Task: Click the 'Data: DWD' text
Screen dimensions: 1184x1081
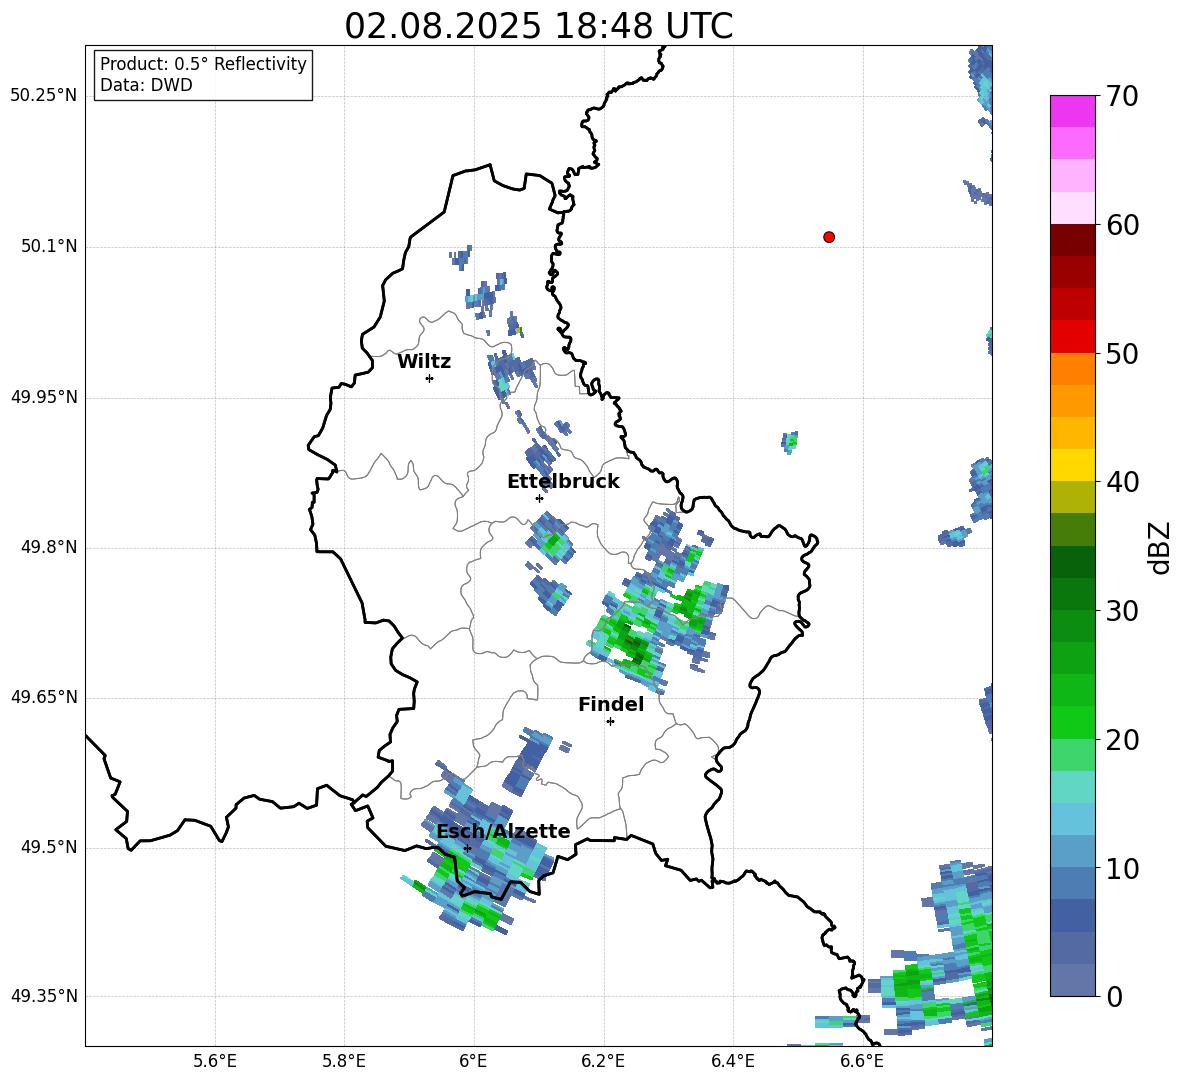Action: 146,85
